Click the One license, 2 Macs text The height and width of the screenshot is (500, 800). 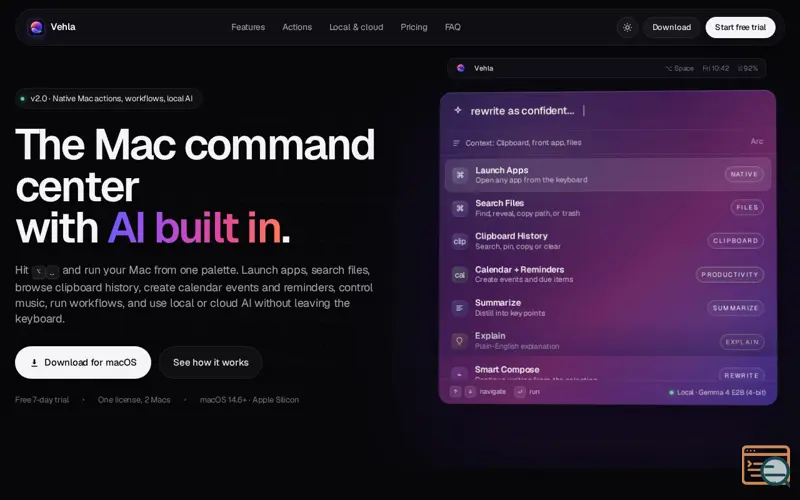pyautogui.click(x=134, y=400)
